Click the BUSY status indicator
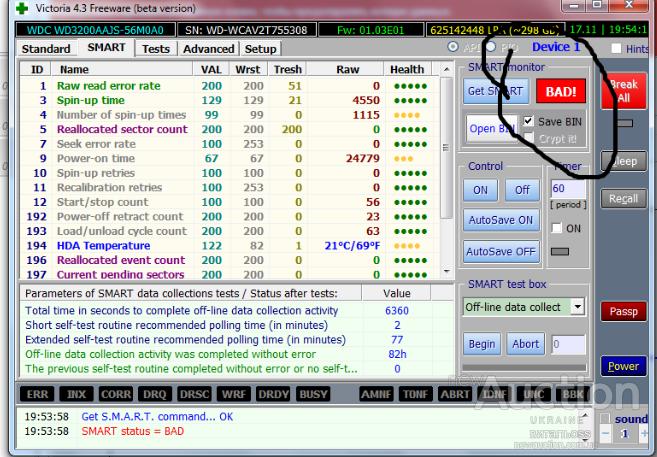 313,394
